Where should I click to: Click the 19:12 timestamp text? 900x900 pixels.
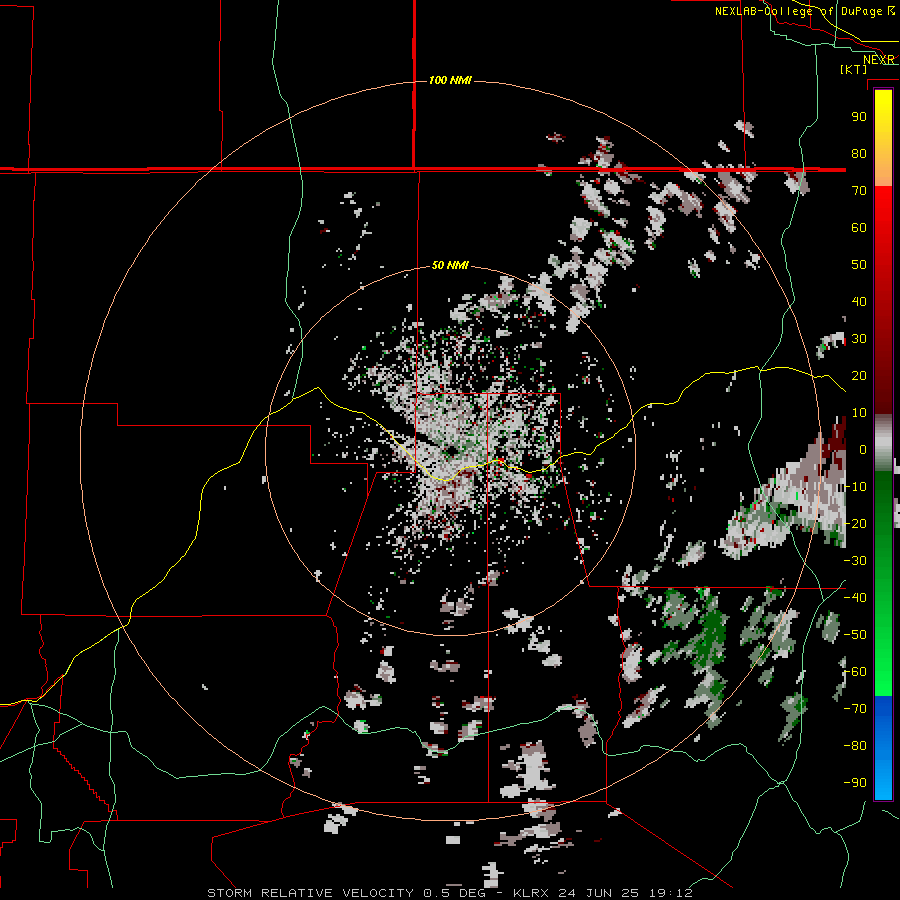tap(670, 893)
